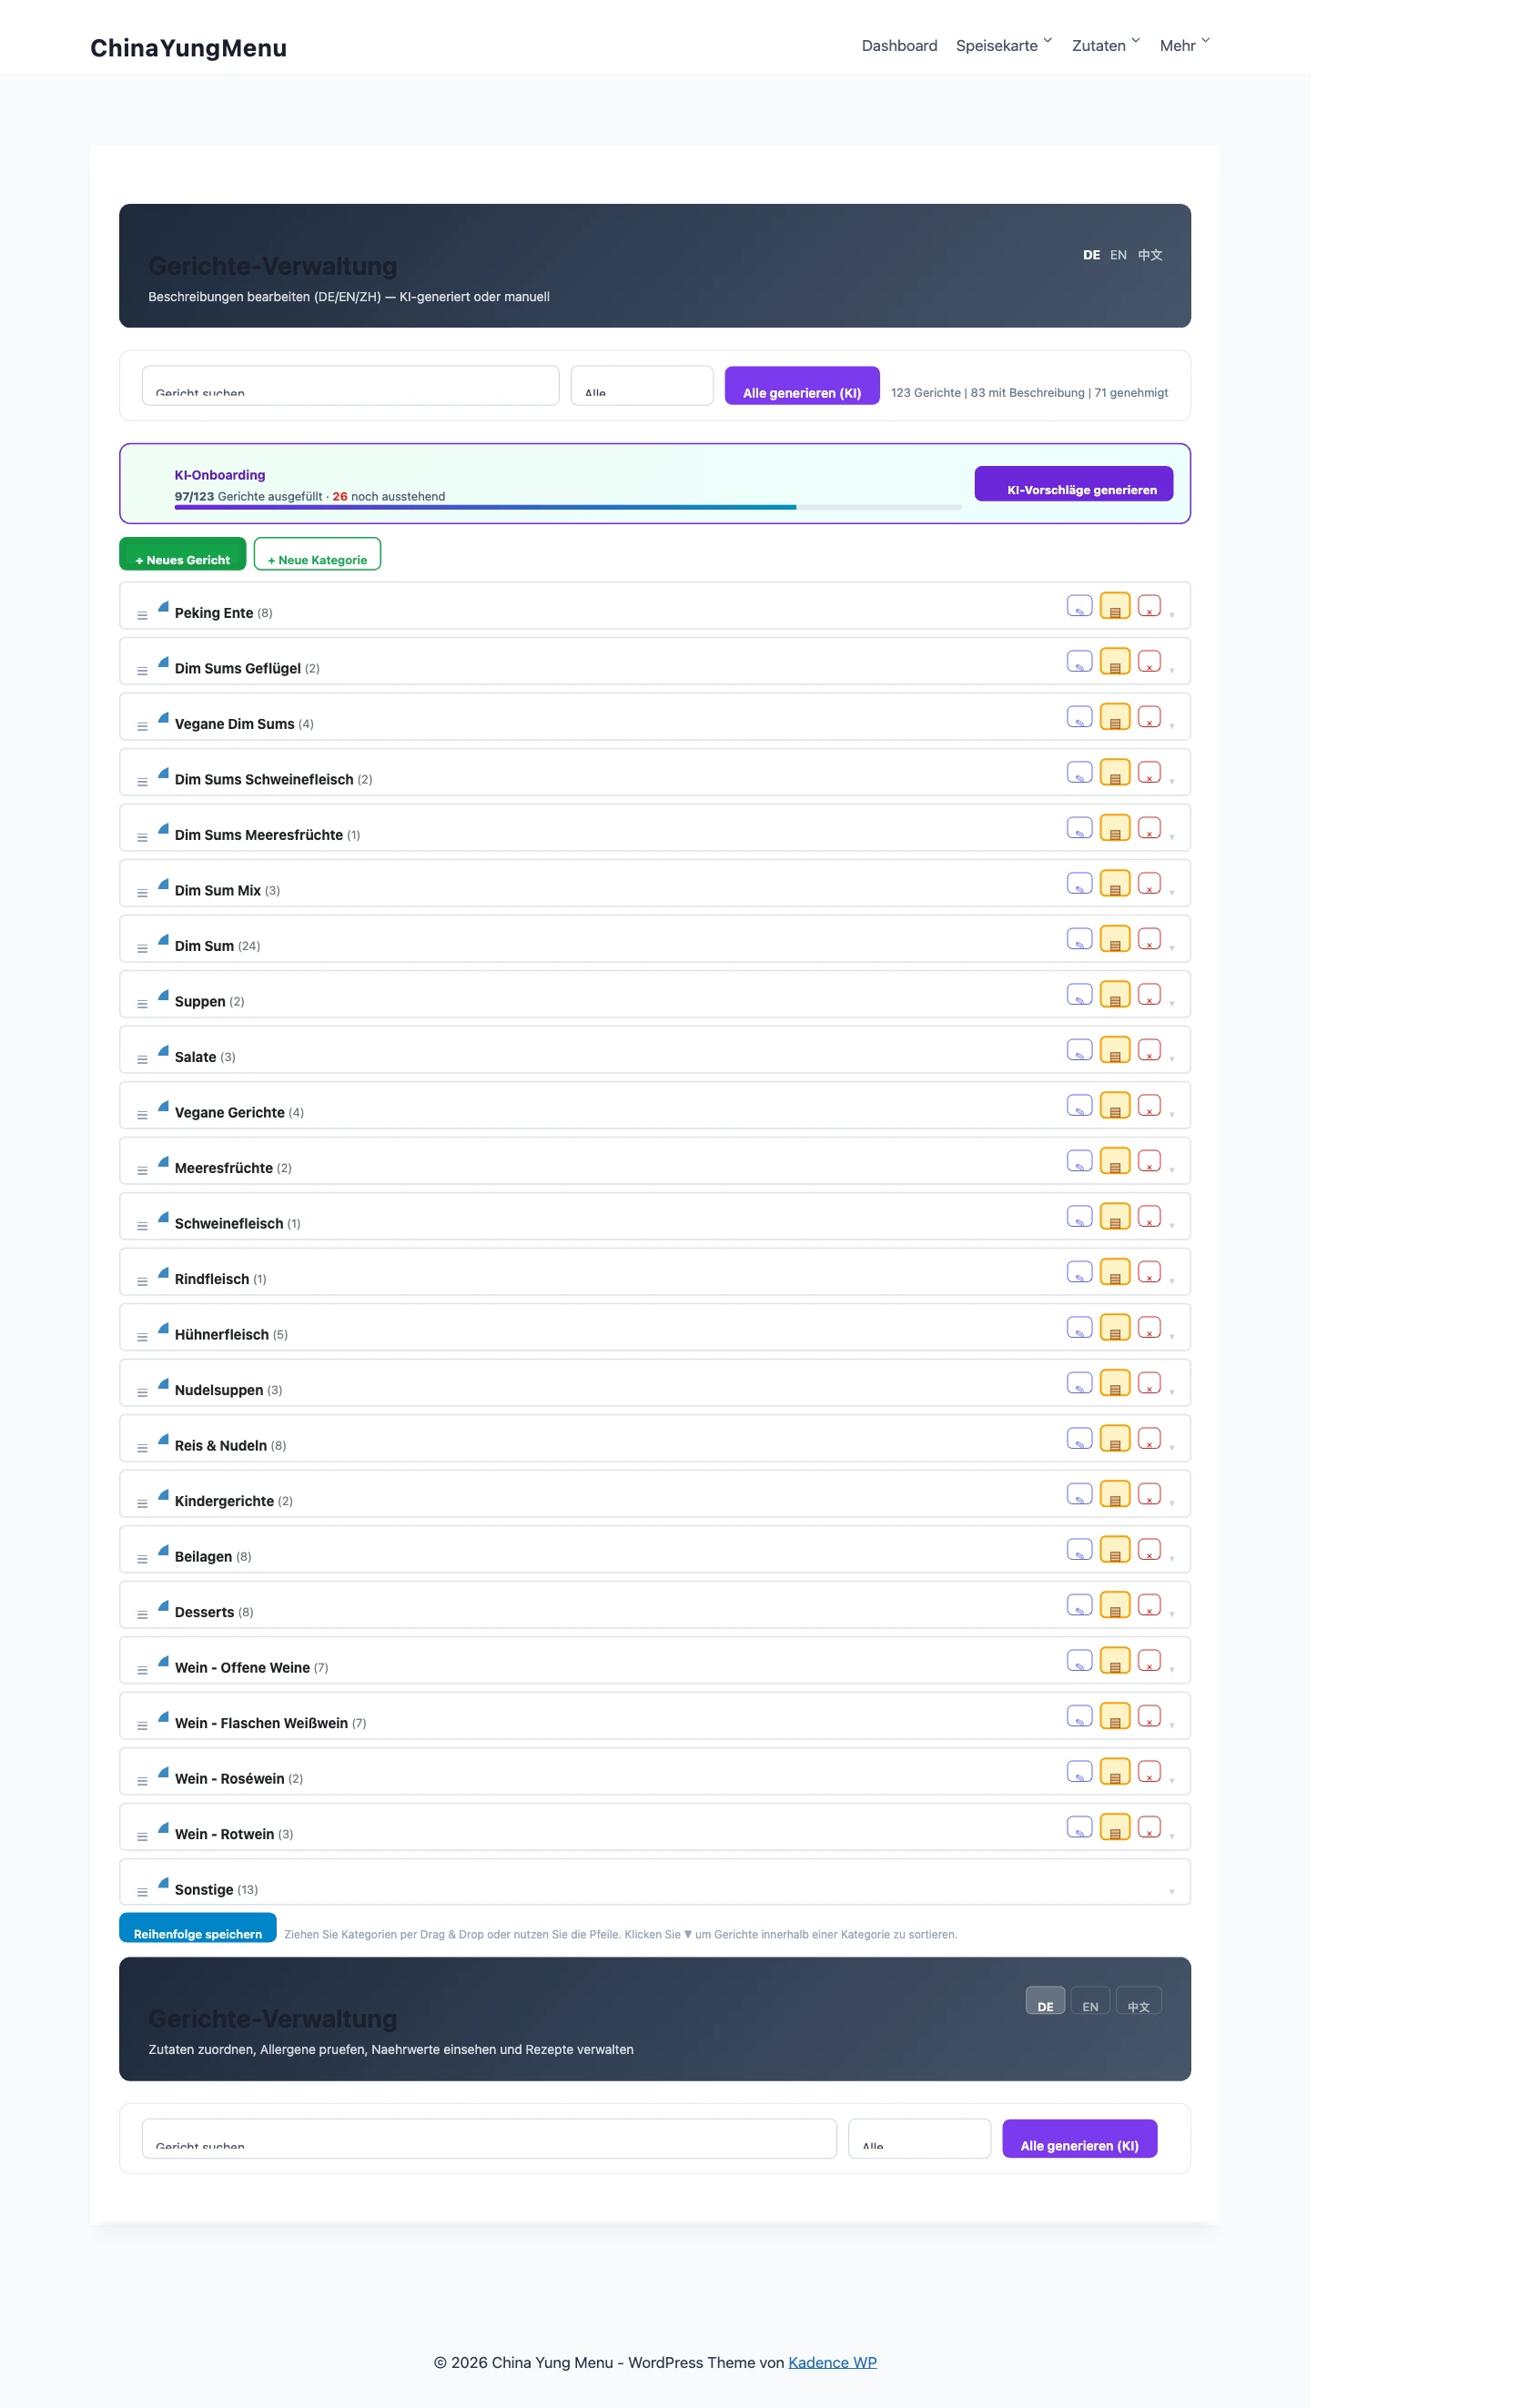Open the Dashboard menu item

click(899, 46)
